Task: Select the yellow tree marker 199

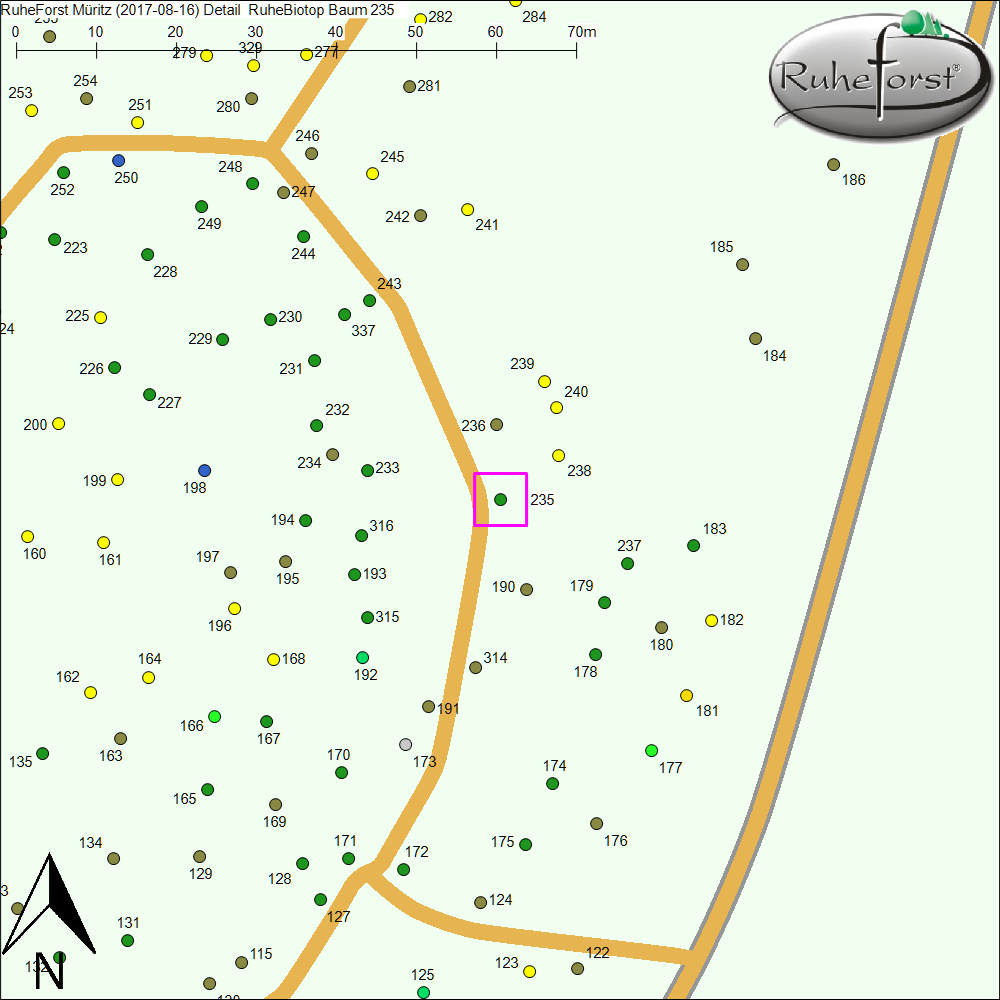Action: tap(117, 479)
